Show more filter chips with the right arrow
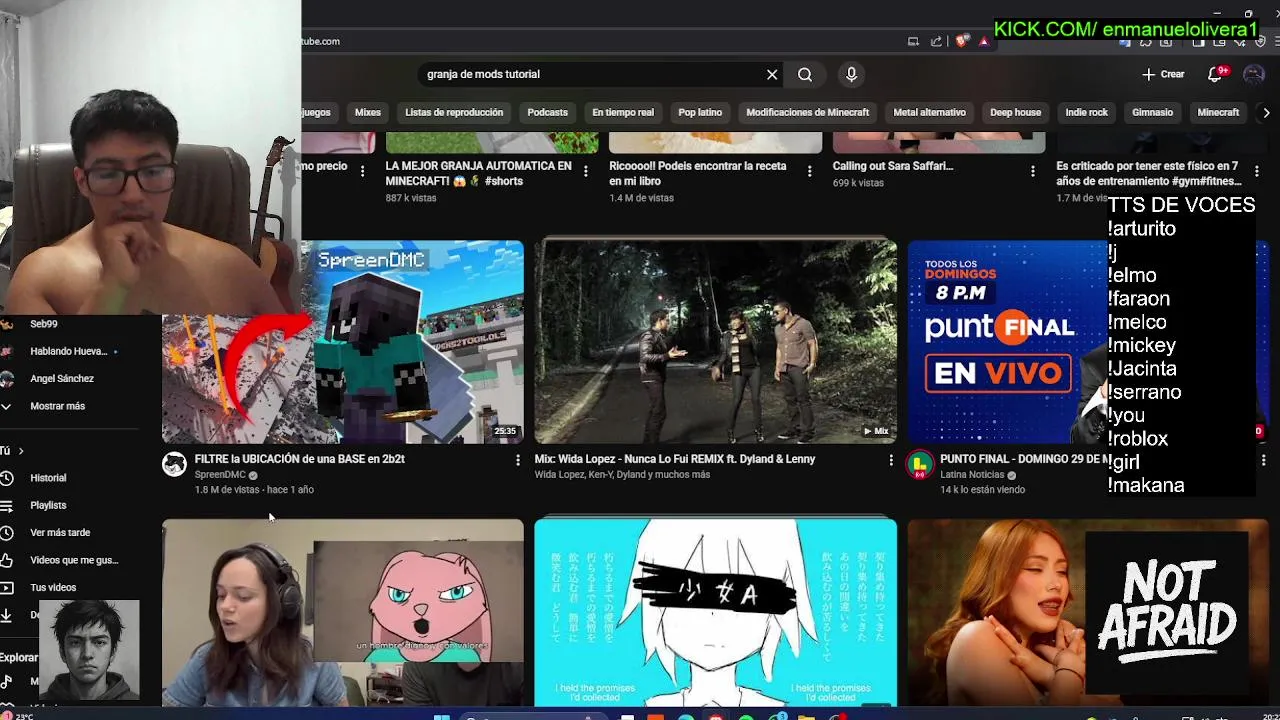 [1266, 112]
